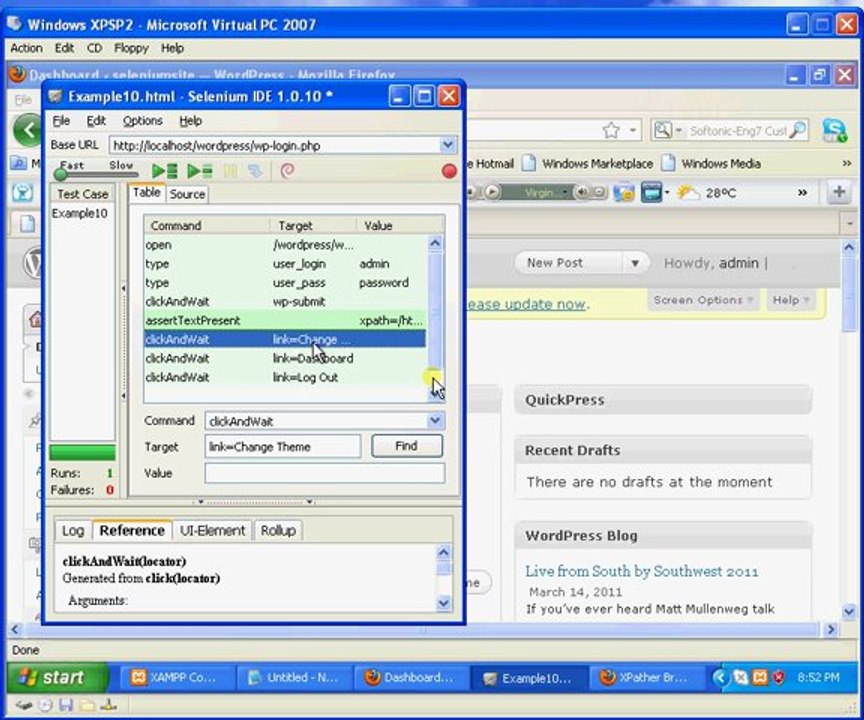The image size is (864, 720).
Task: Switch to the Rollup tab
Action: 278,530
